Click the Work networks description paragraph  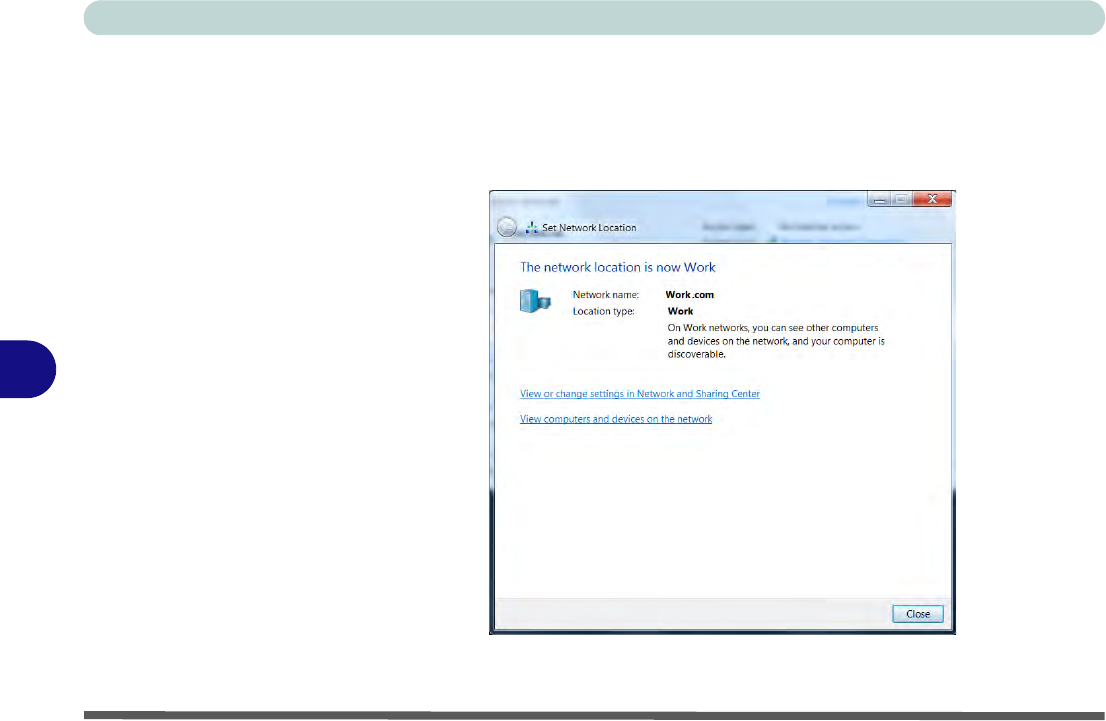coord(776,340)
